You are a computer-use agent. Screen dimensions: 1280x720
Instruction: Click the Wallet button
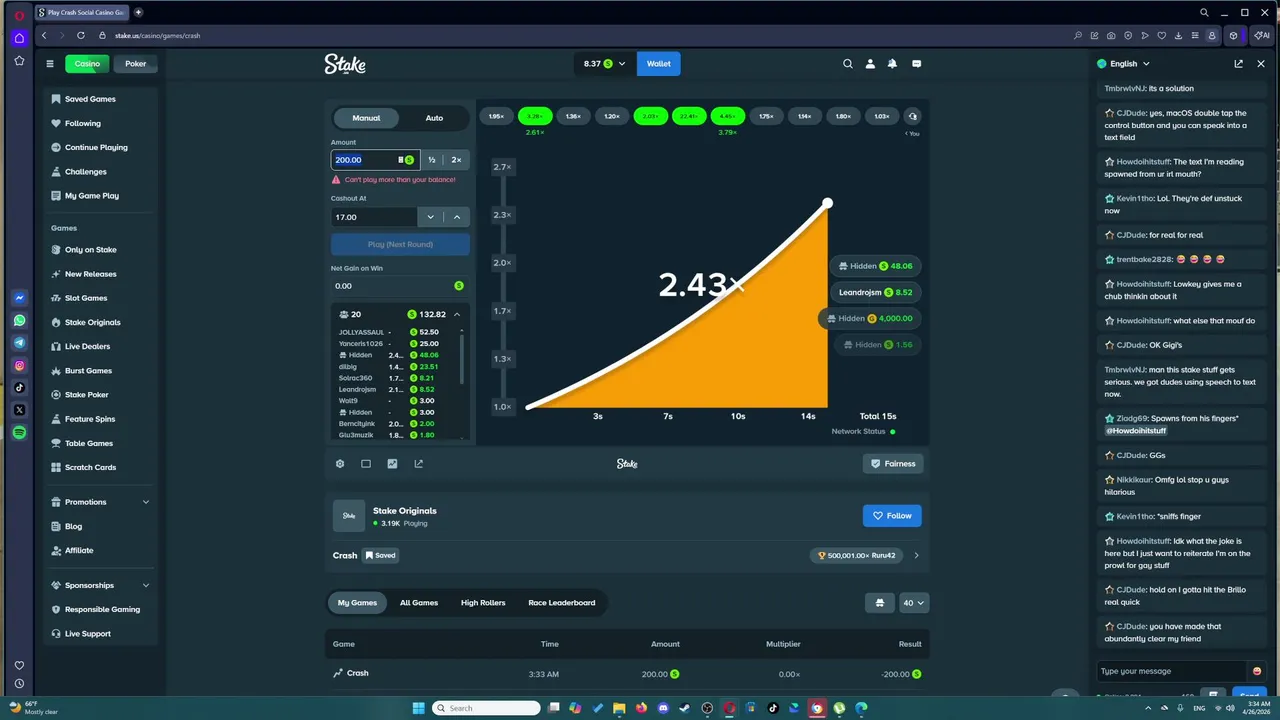click(x=659, y=64)
